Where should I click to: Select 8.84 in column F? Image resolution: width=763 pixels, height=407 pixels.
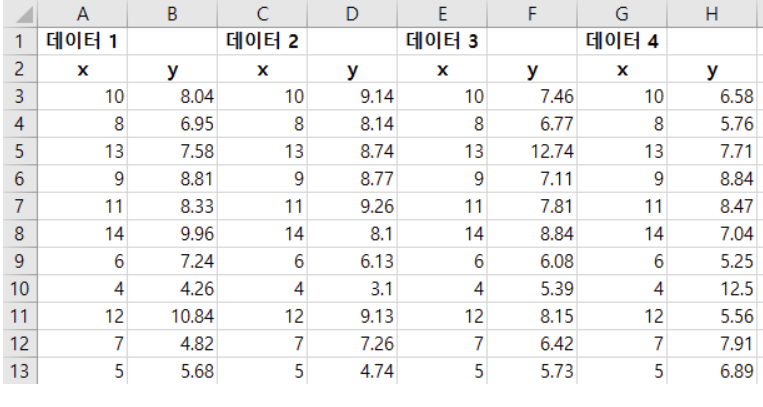[x=532, y=234]
